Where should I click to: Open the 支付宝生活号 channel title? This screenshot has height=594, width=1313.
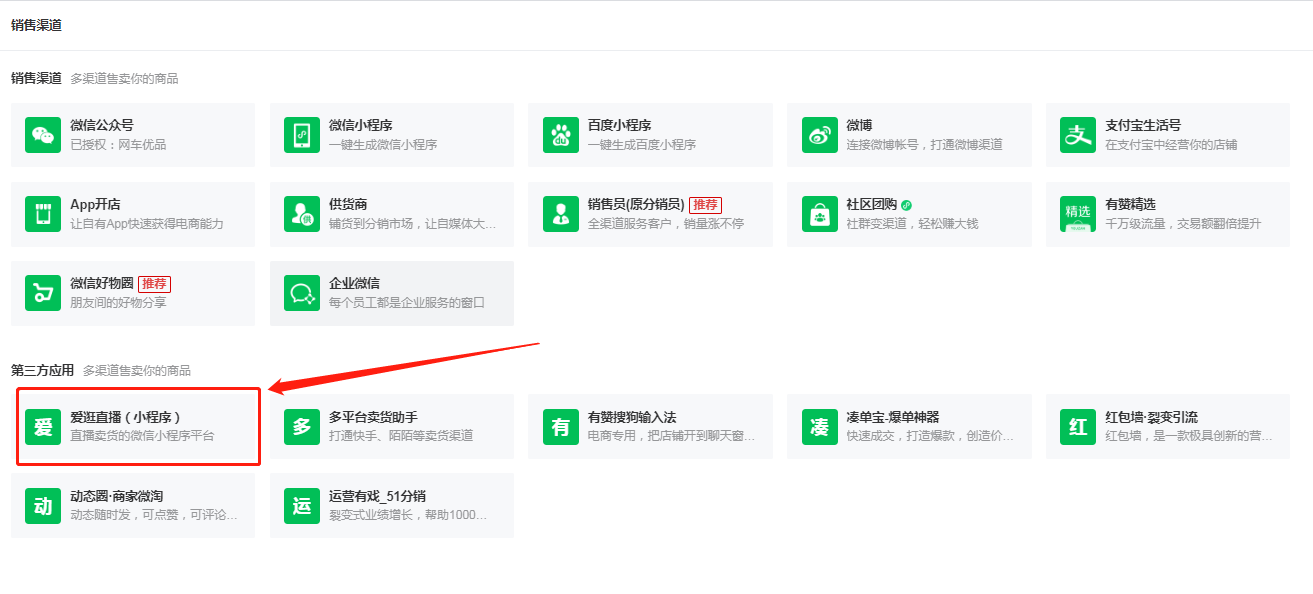(1143, 126)
